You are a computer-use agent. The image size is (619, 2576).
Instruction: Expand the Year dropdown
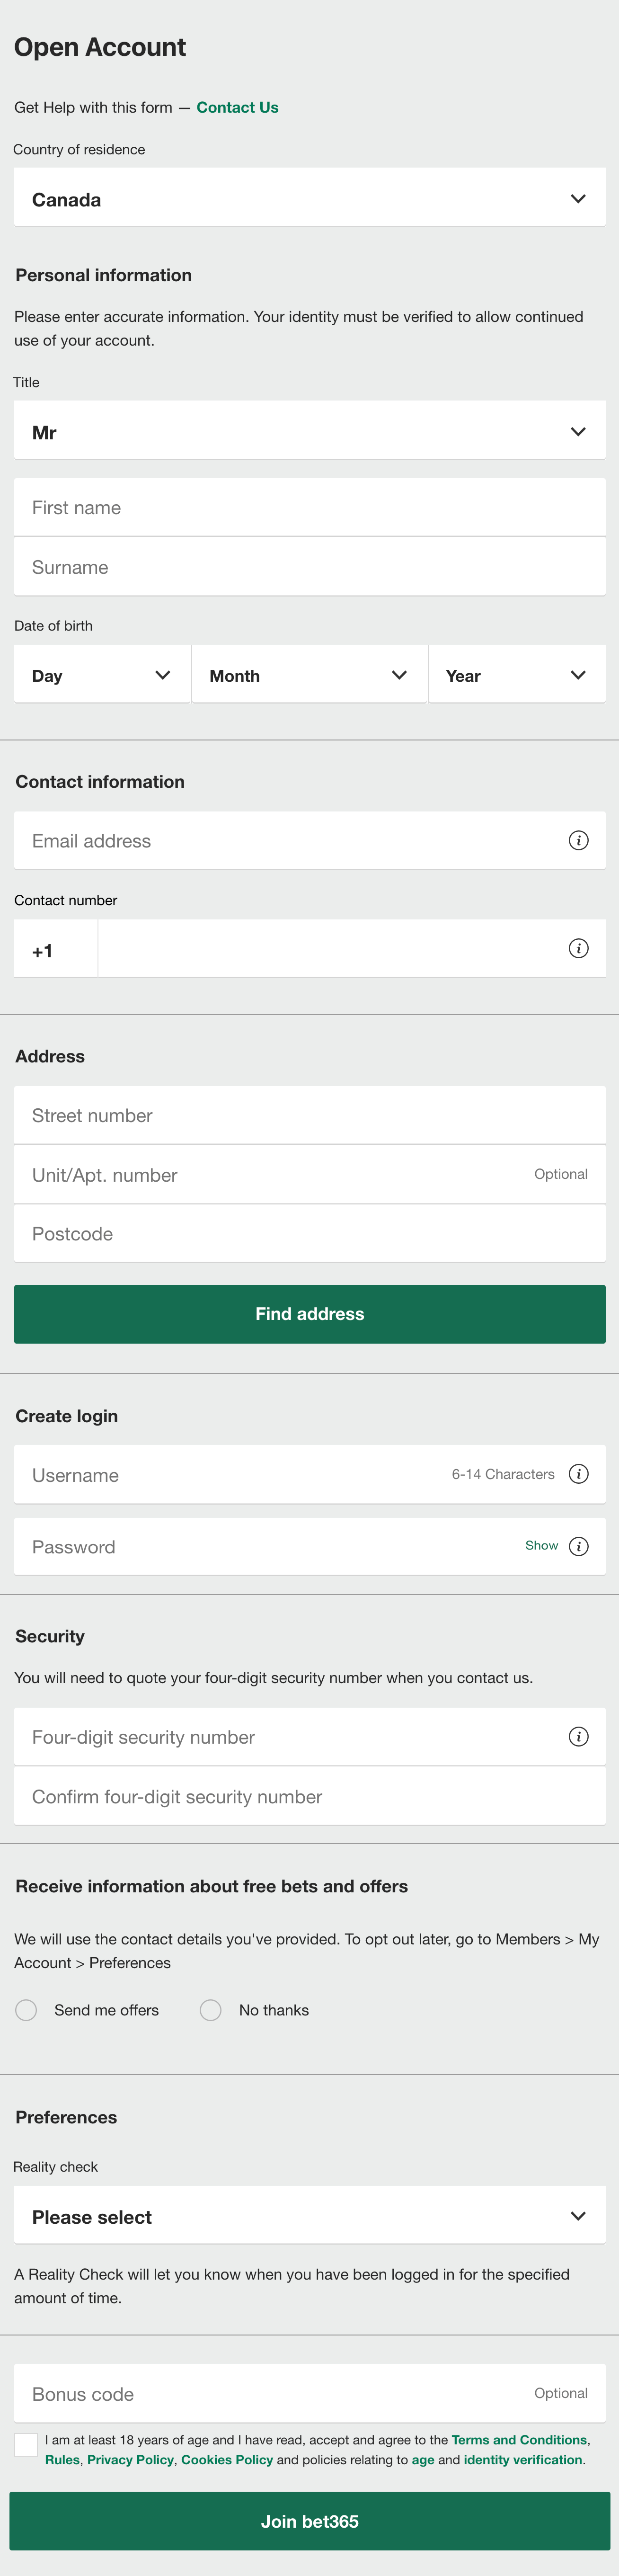pyautogui.click(x=517, y=675)
